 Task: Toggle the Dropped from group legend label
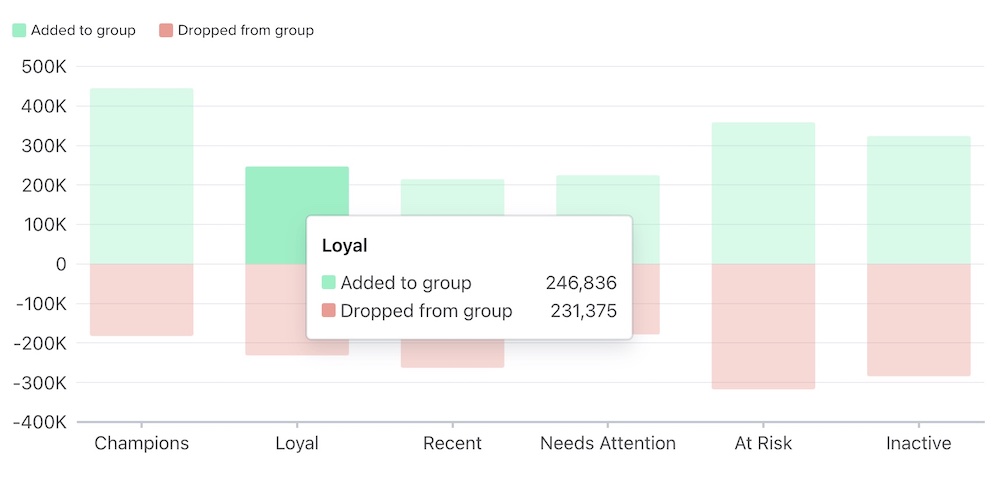[x=245, y=30]
